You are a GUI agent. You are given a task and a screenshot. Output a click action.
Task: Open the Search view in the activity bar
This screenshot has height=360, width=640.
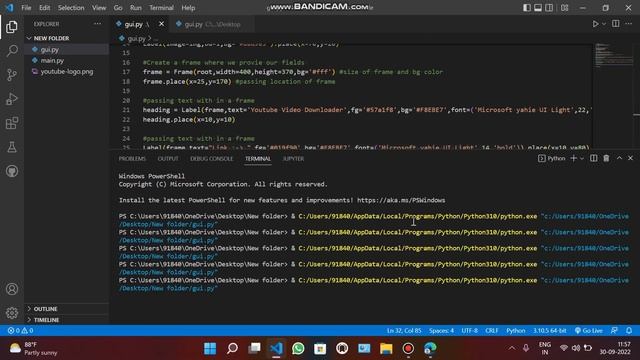(x=12, y=51)
